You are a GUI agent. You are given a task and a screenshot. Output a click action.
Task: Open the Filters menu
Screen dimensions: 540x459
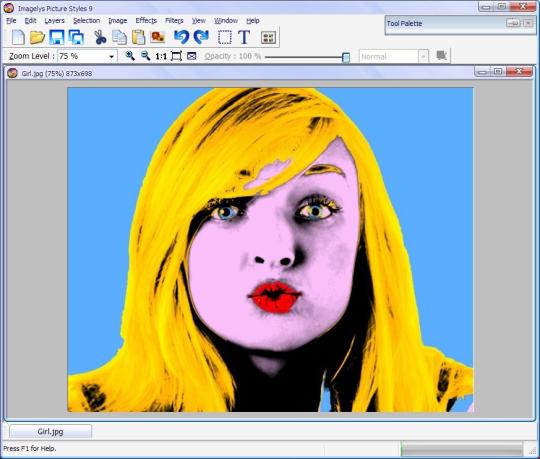(174, 21)
